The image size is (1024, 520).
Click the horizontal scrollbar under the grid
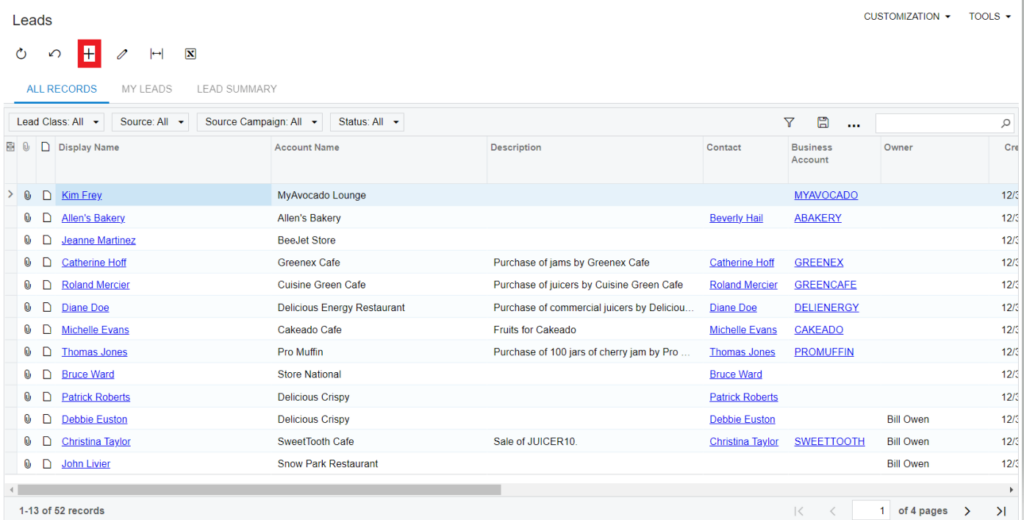coord(260,490)
